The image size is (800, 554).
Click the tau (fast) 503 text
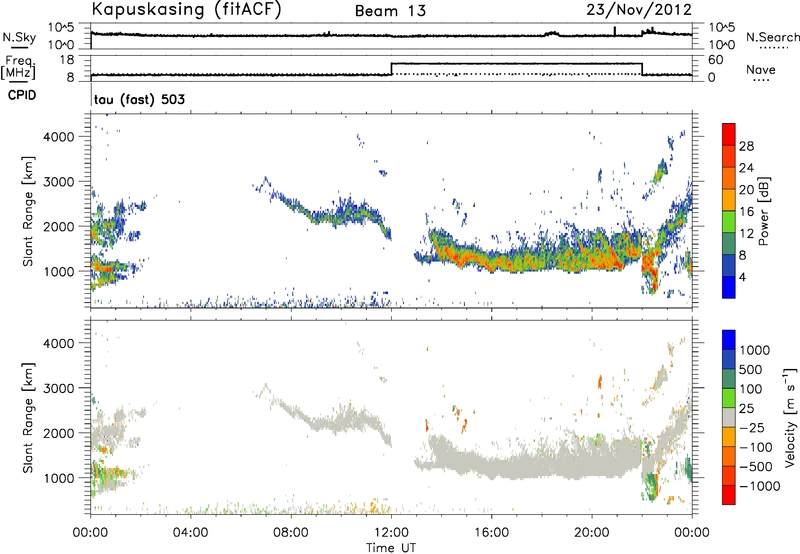139,99
